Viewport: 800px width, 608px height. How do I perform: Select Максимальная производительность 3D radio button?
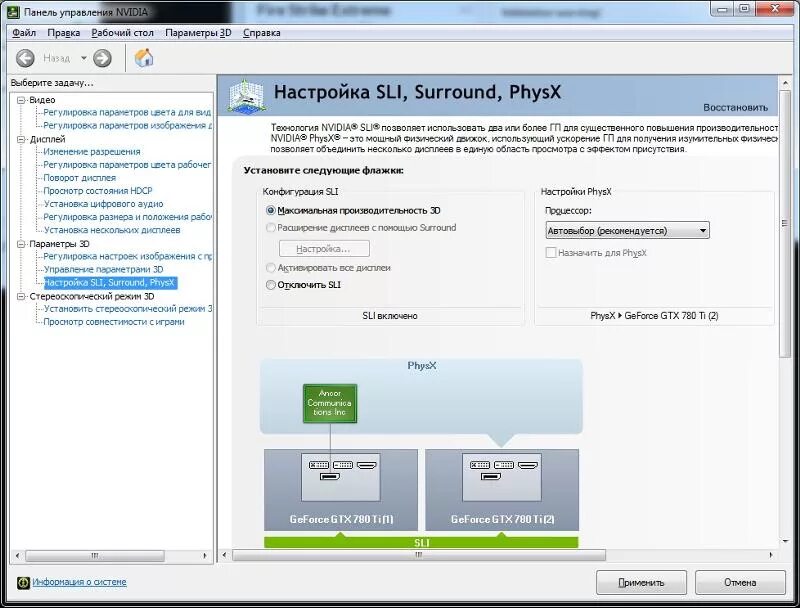pos(271,211)
